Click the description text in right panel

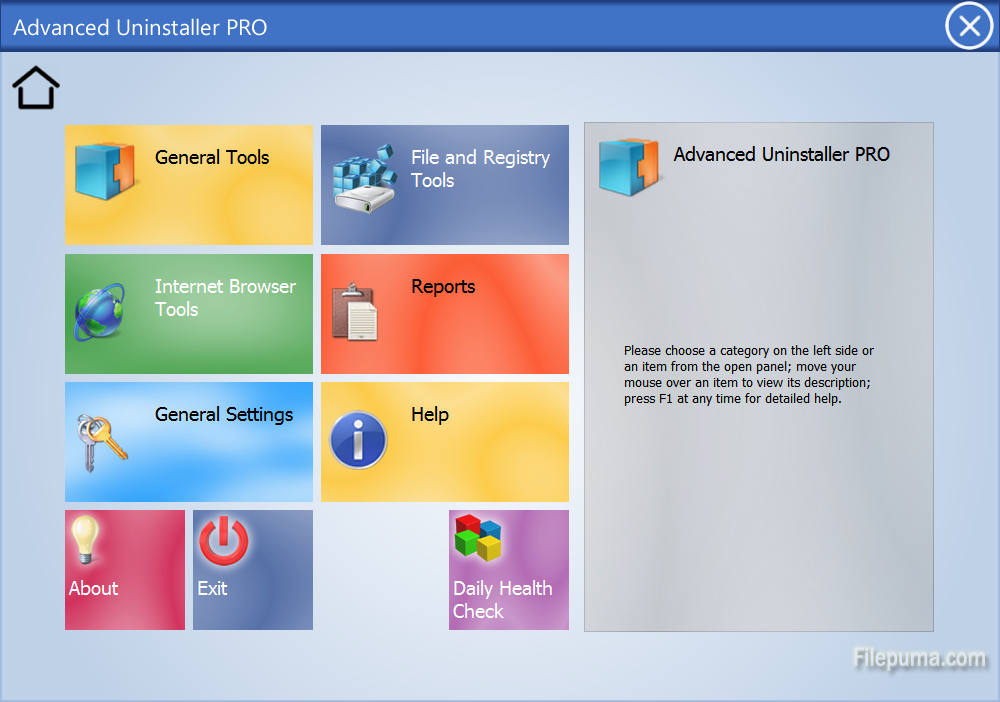pyautogui.click(x=748, y=375)
